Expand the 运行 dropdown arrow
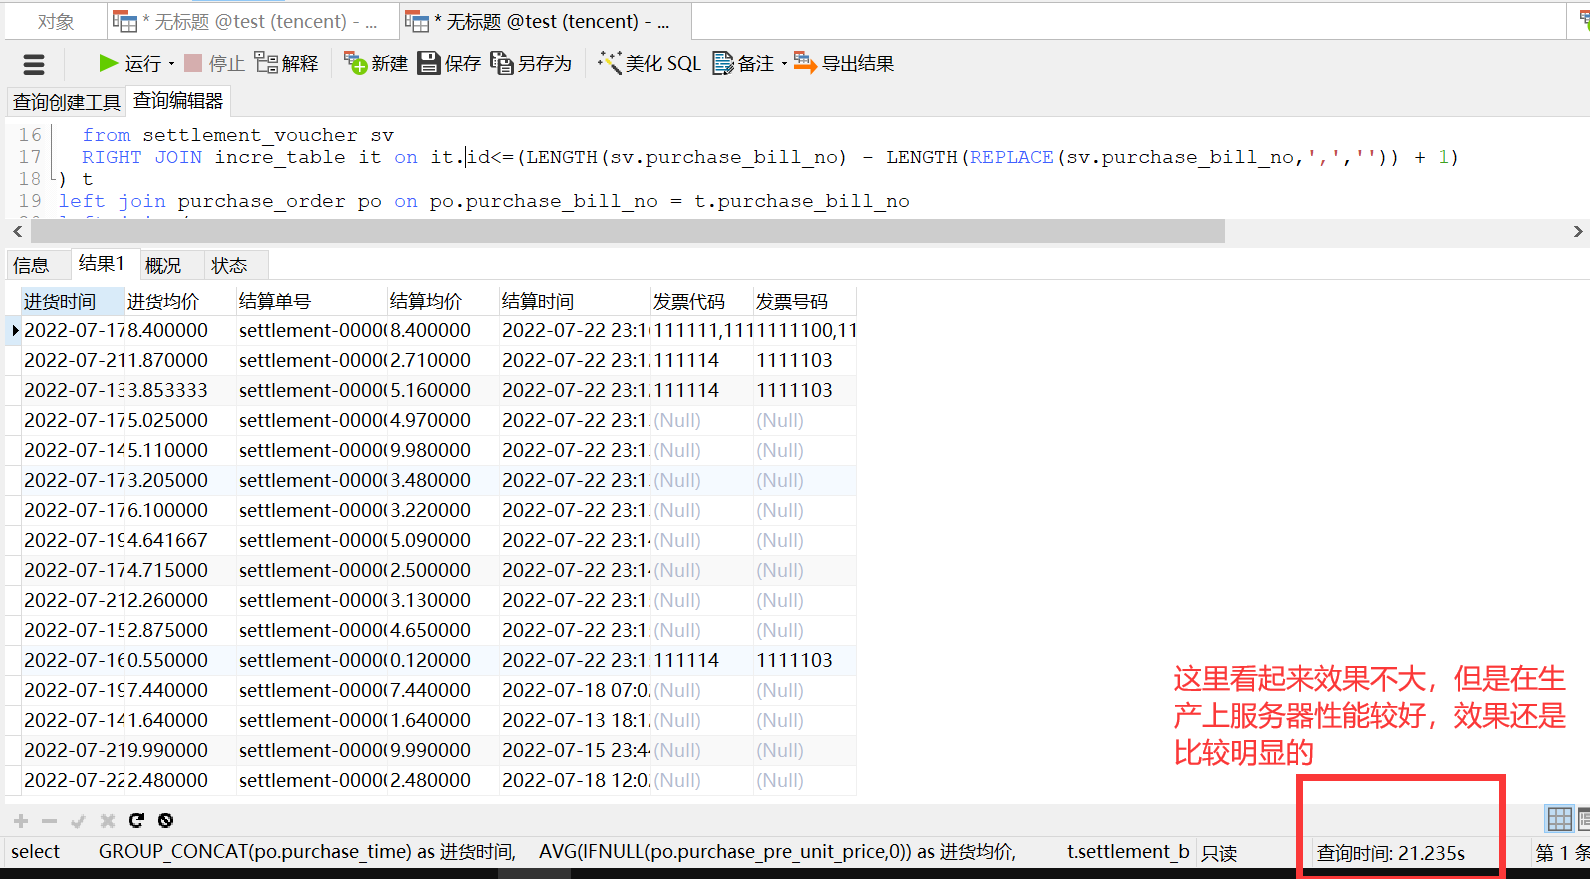The image size is (1590, 879). (x=171, y=64)
